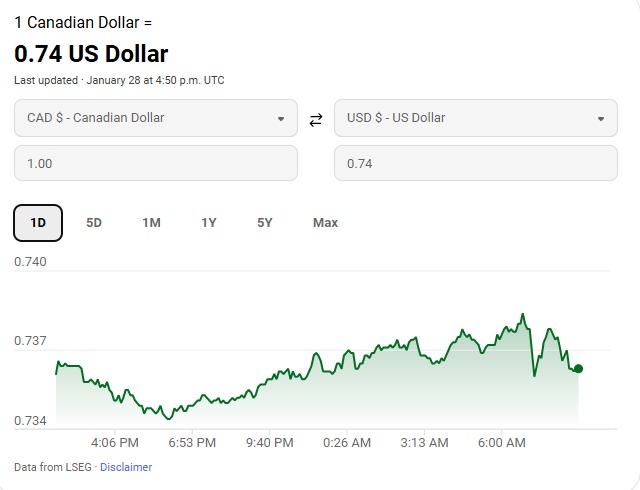
Task: Select the 5Y chart range
Action: point(265,223)
